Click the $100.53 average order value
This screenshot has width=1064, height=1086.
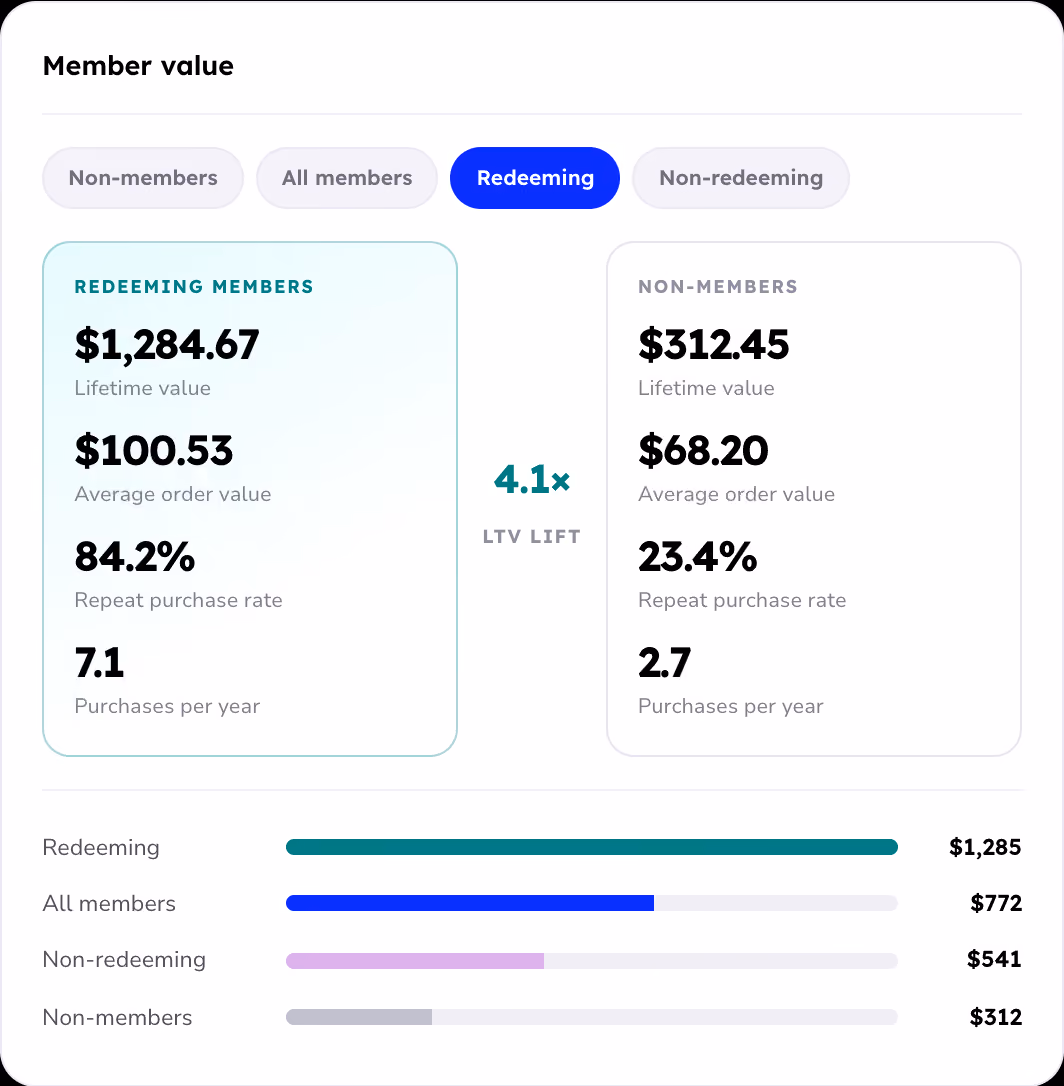point(154,450)
